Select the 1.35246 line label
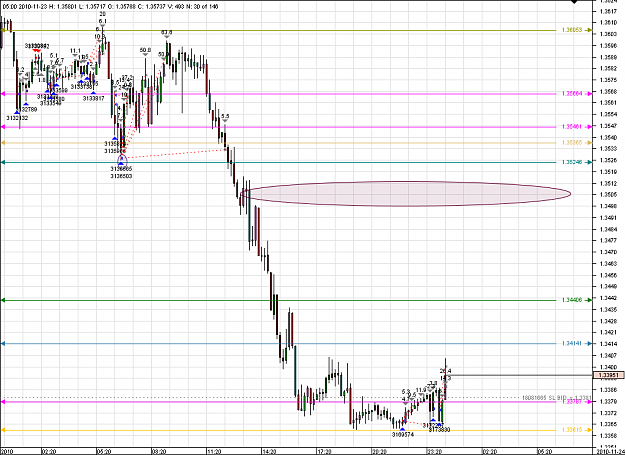The width and height of the screenshot is (625, 455). click(572, 162)
